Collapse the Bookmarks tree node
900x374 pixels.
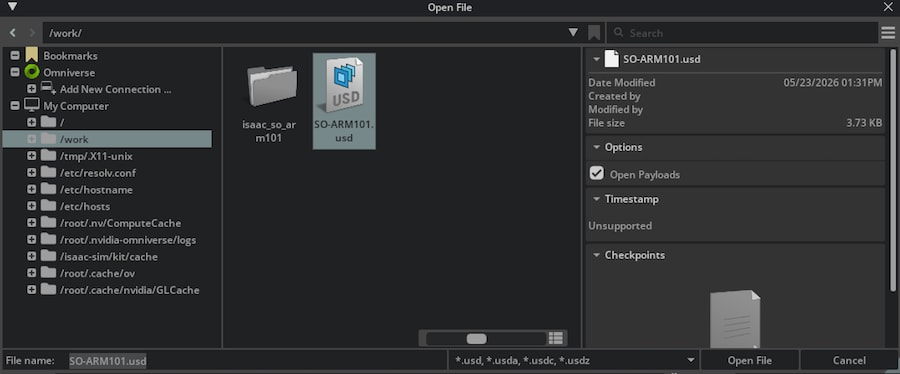coord(15,56)
